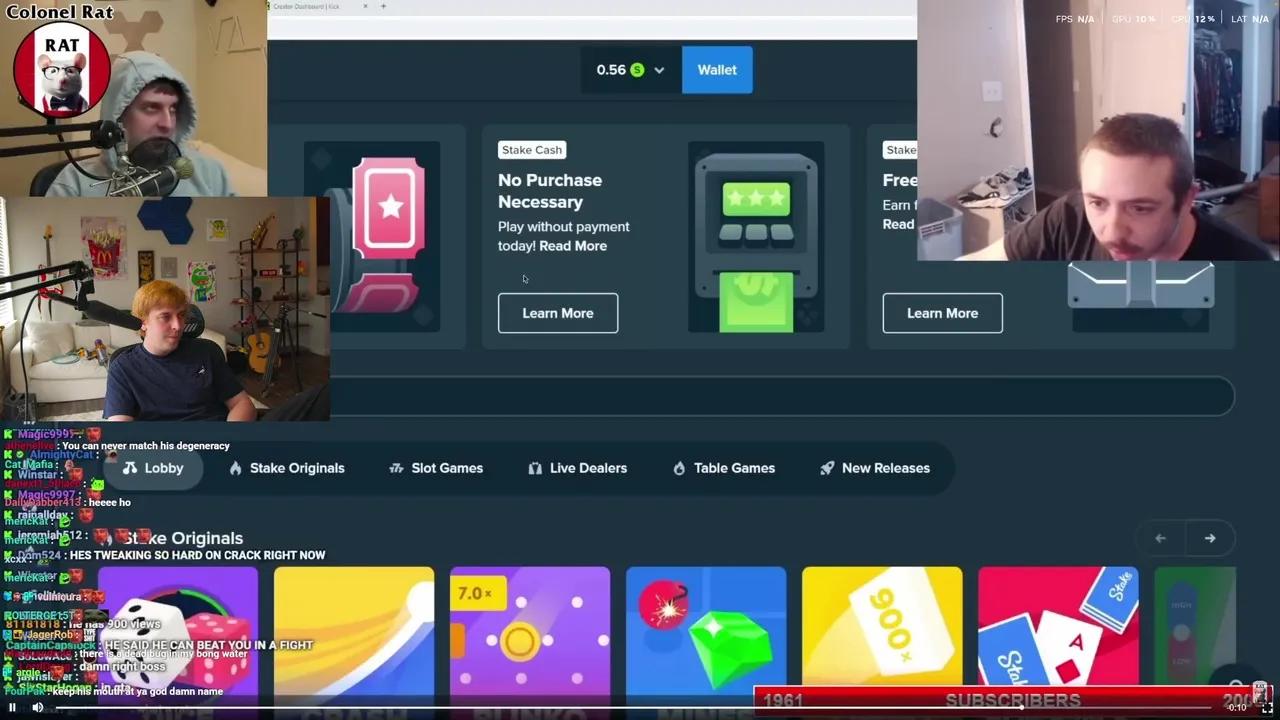Click chat message "You can never match his degeneracy"

pyautogui.click(x=146, y=446)
